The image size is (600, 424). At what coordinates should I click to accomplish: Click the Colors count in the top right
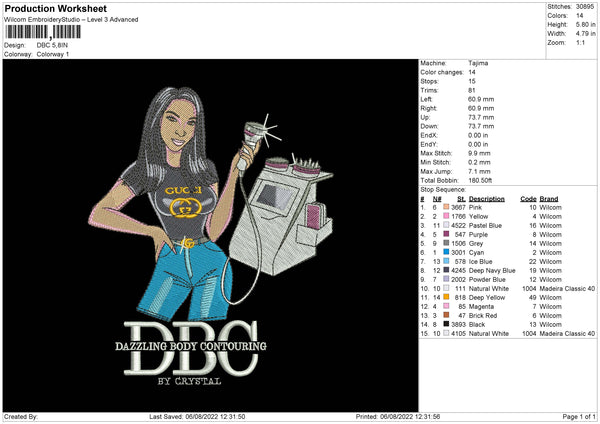[579, 16]
